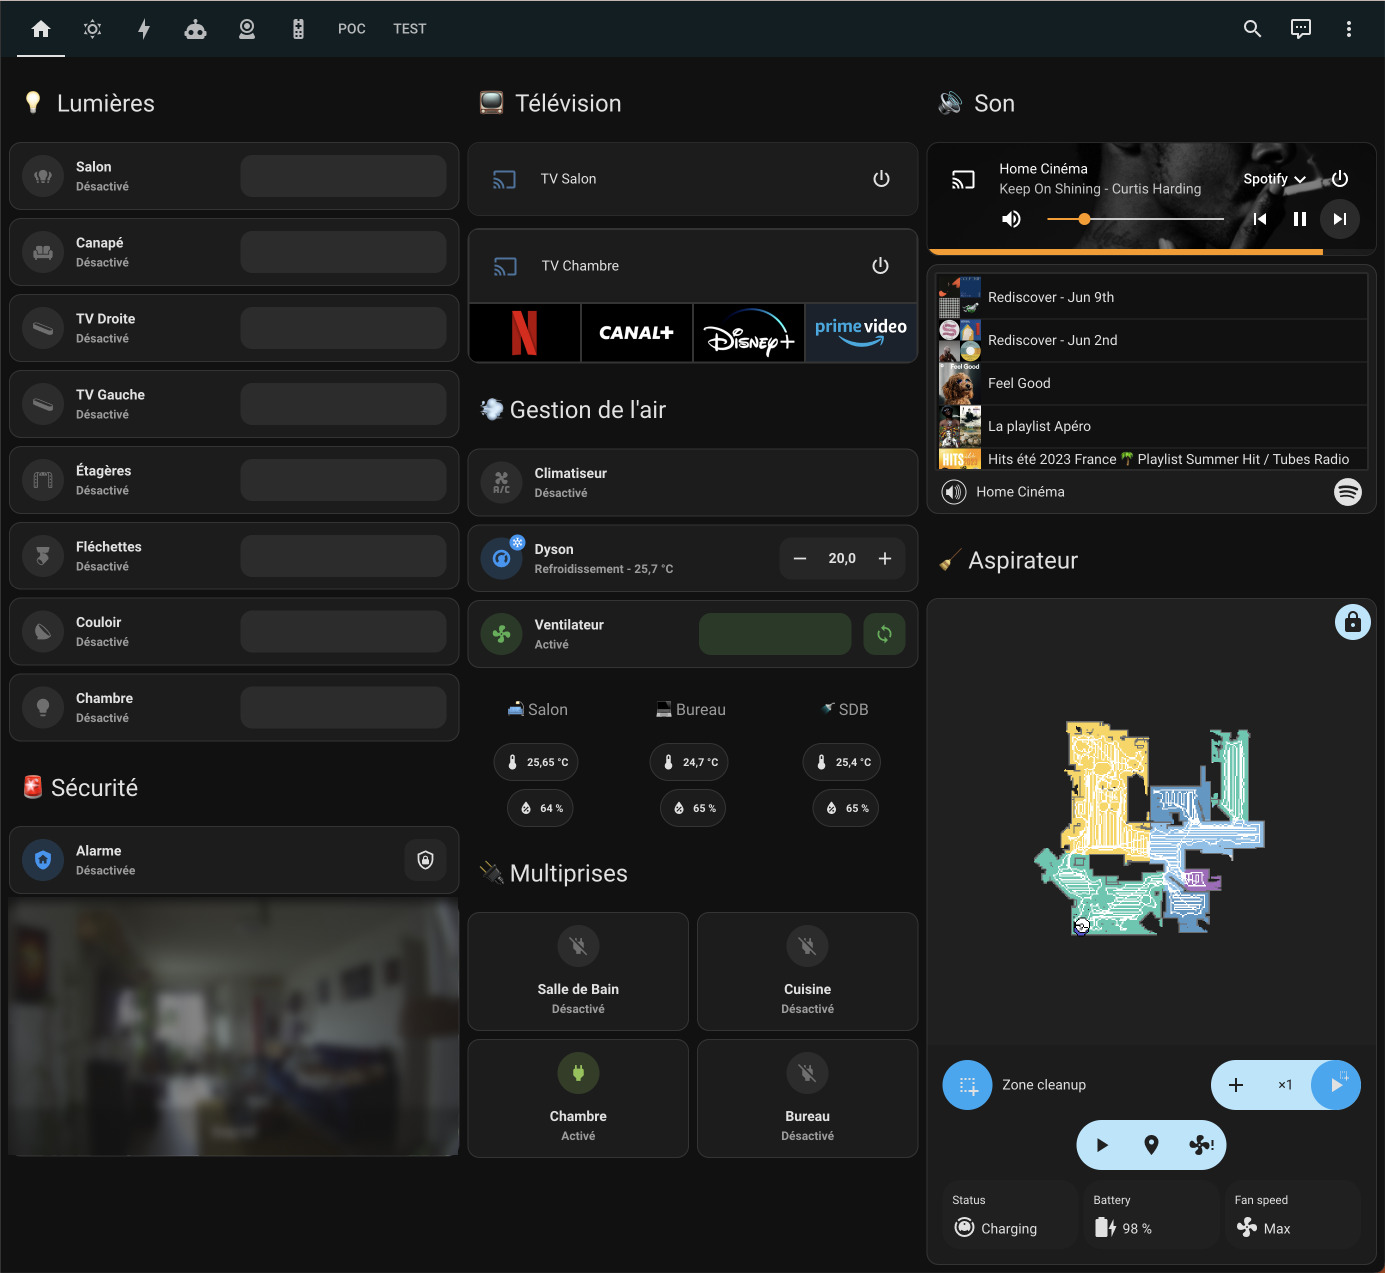
Task: Switch to the lights tab icon
Action: 93,29
